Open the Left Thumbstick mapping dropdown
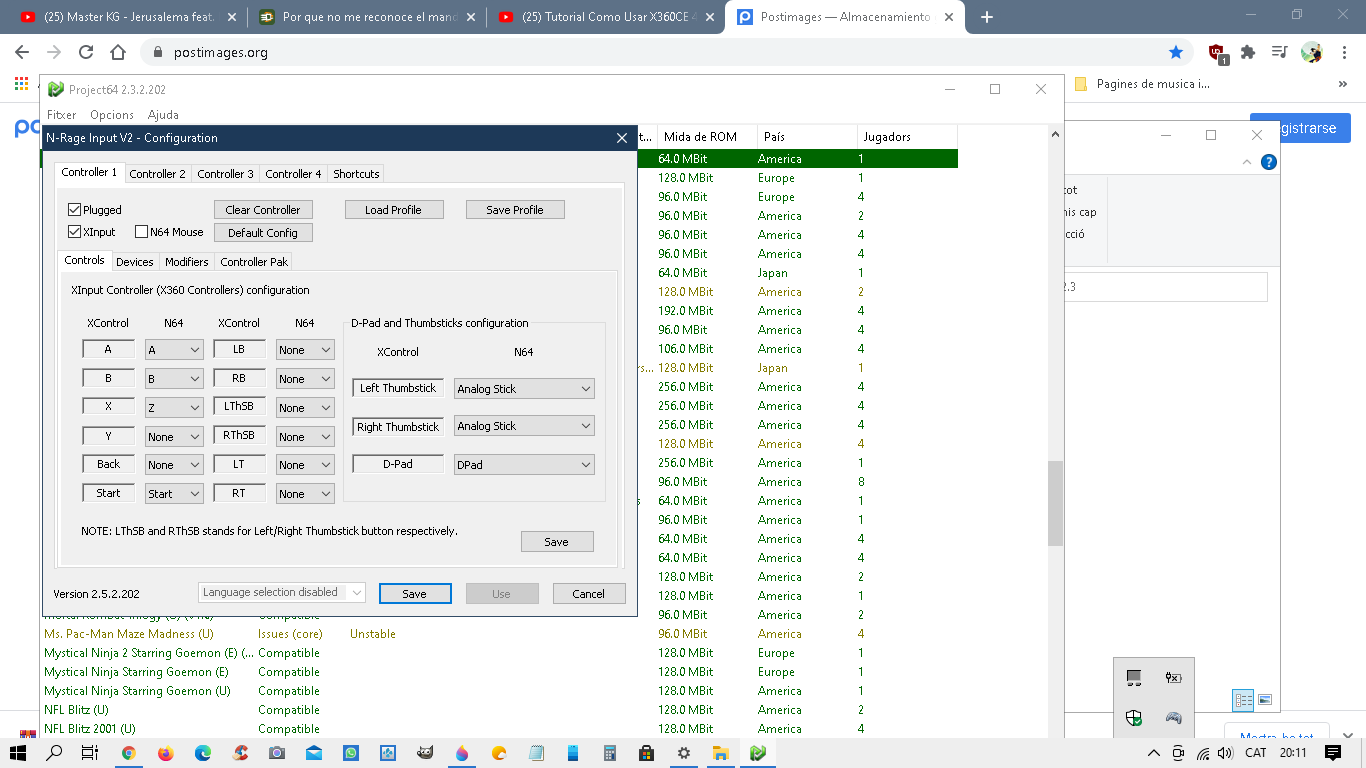 pyautogui.click(x=524, y=389)
